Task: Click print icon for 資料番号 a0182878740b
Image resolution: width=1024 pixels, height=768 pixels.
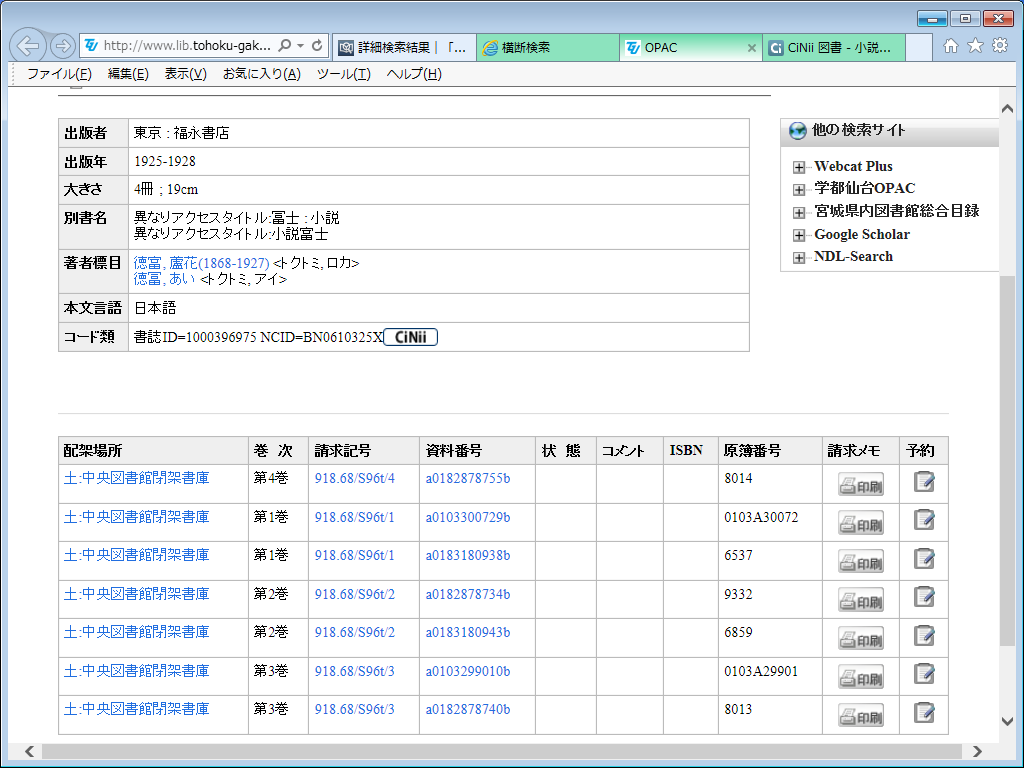Action: pyautogui.click(x=861, y=715)
